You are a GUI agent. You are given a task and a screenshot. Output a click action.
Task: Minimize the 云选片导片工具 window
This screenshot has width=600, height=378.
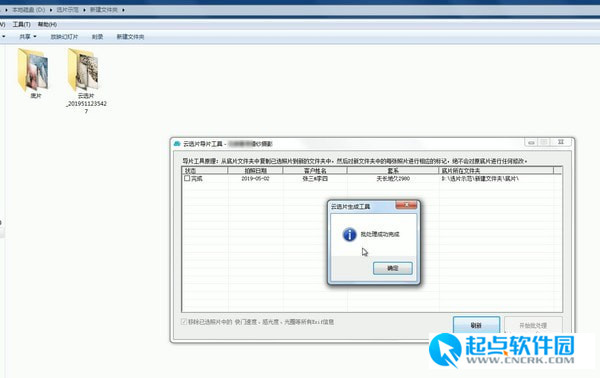coord(531,142)
